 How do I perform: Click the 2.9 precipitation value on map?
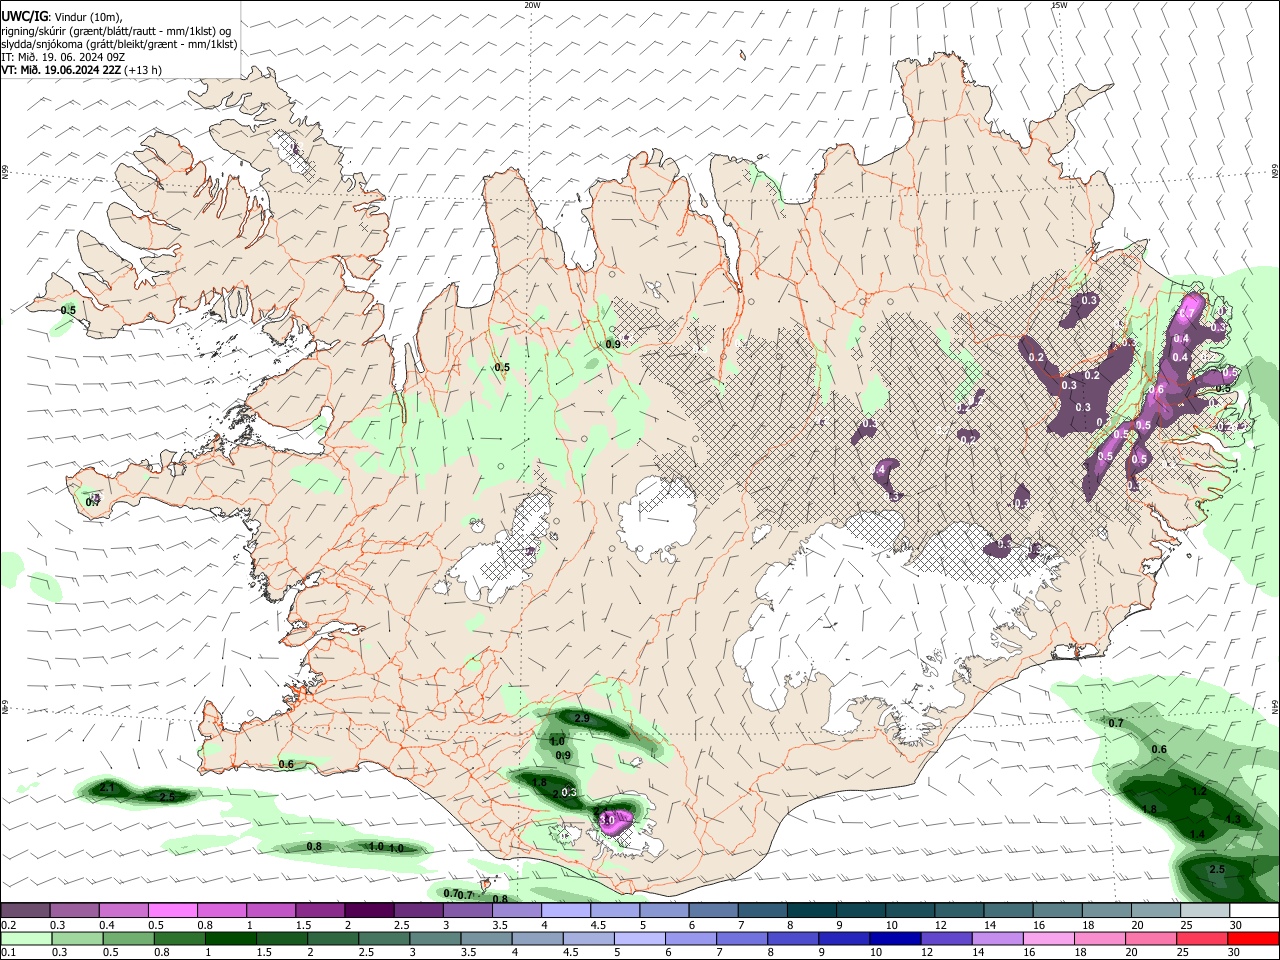582,719
